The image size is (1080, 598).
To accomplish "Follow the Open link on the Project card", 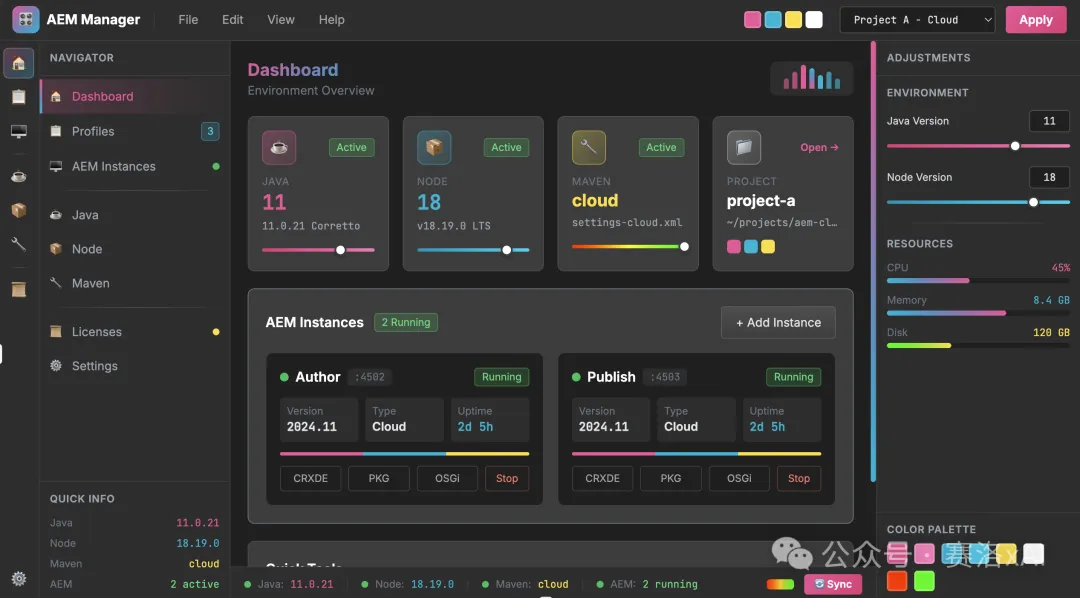I will pos(819,148).
